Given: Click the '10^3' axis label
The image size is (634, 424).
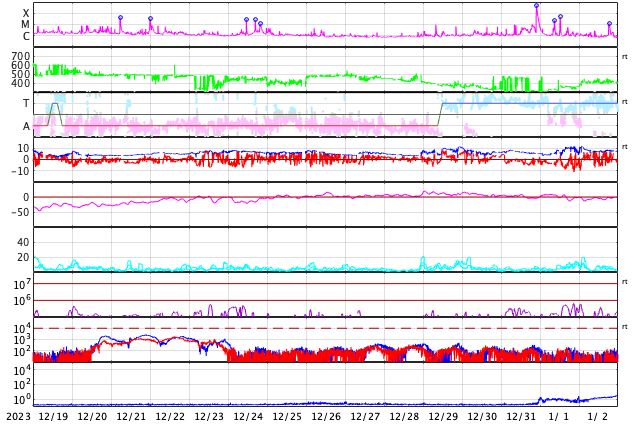Looking at the screenshot, I should (x=22, y=340).
